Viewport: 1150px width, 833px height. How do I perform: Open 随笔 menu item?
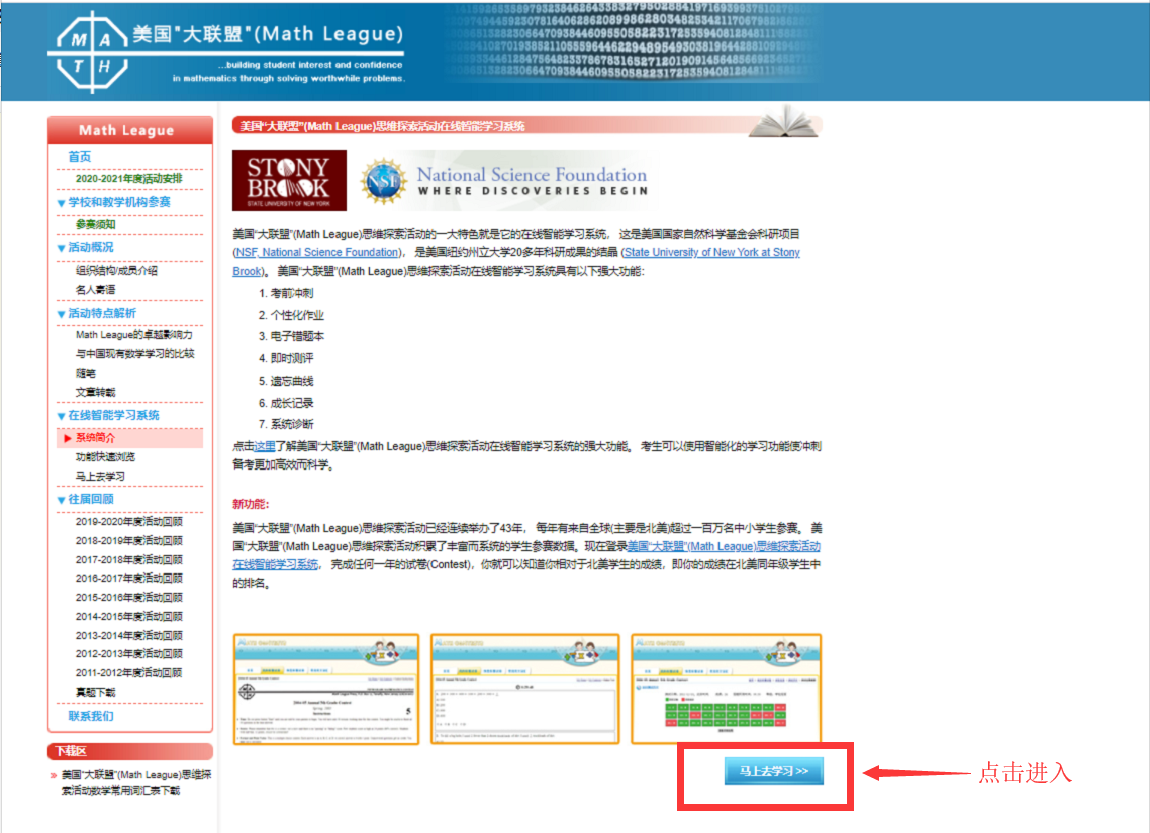pos(86,373)
